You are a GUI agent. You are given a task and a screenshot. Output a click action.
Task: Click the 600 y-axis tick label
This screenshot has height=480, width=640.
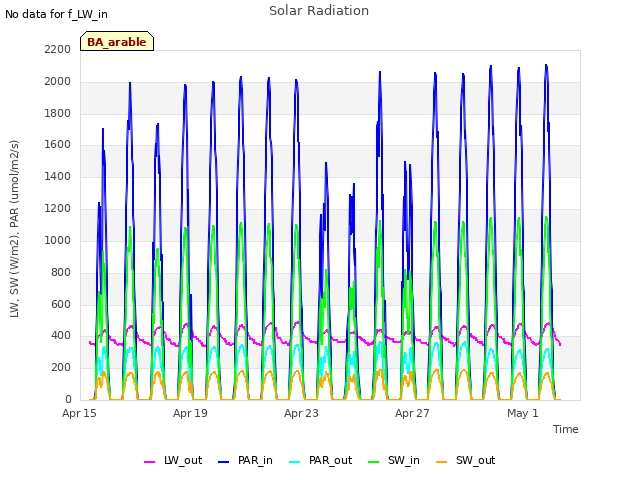point(61,304)
